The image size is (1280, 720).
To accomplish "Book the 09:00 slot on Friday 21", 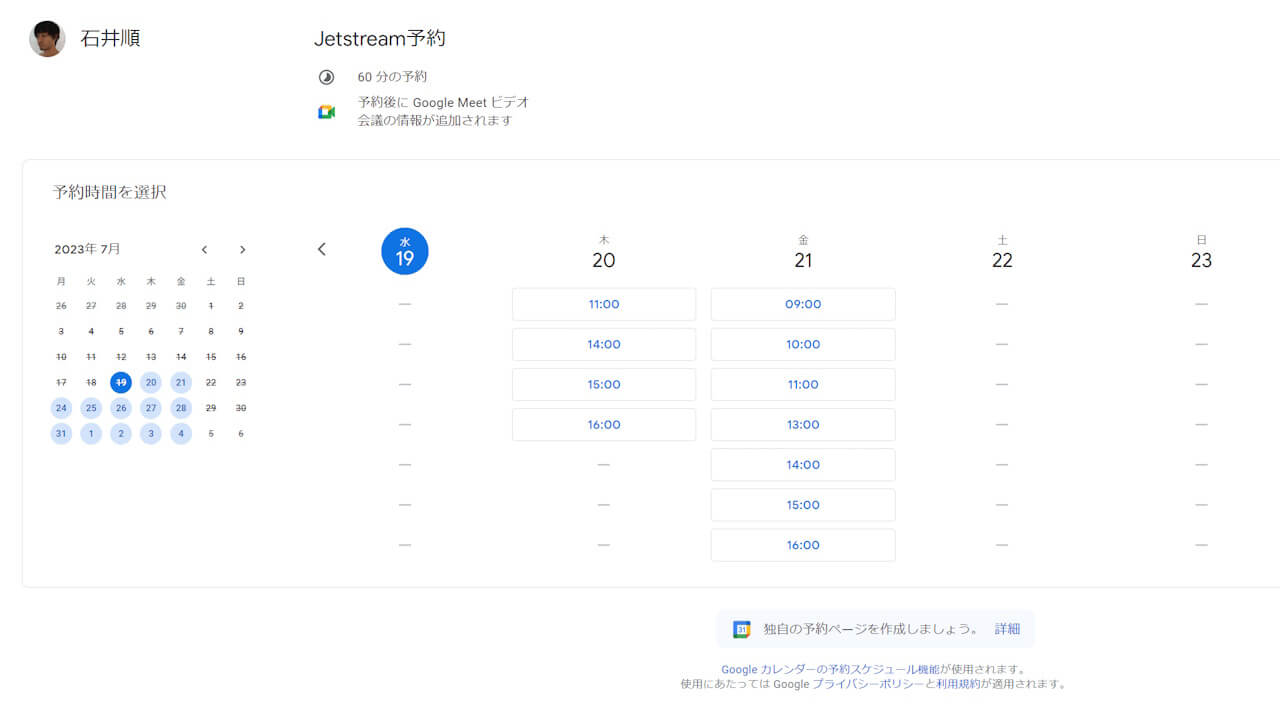I will click(x=802, y=304).
